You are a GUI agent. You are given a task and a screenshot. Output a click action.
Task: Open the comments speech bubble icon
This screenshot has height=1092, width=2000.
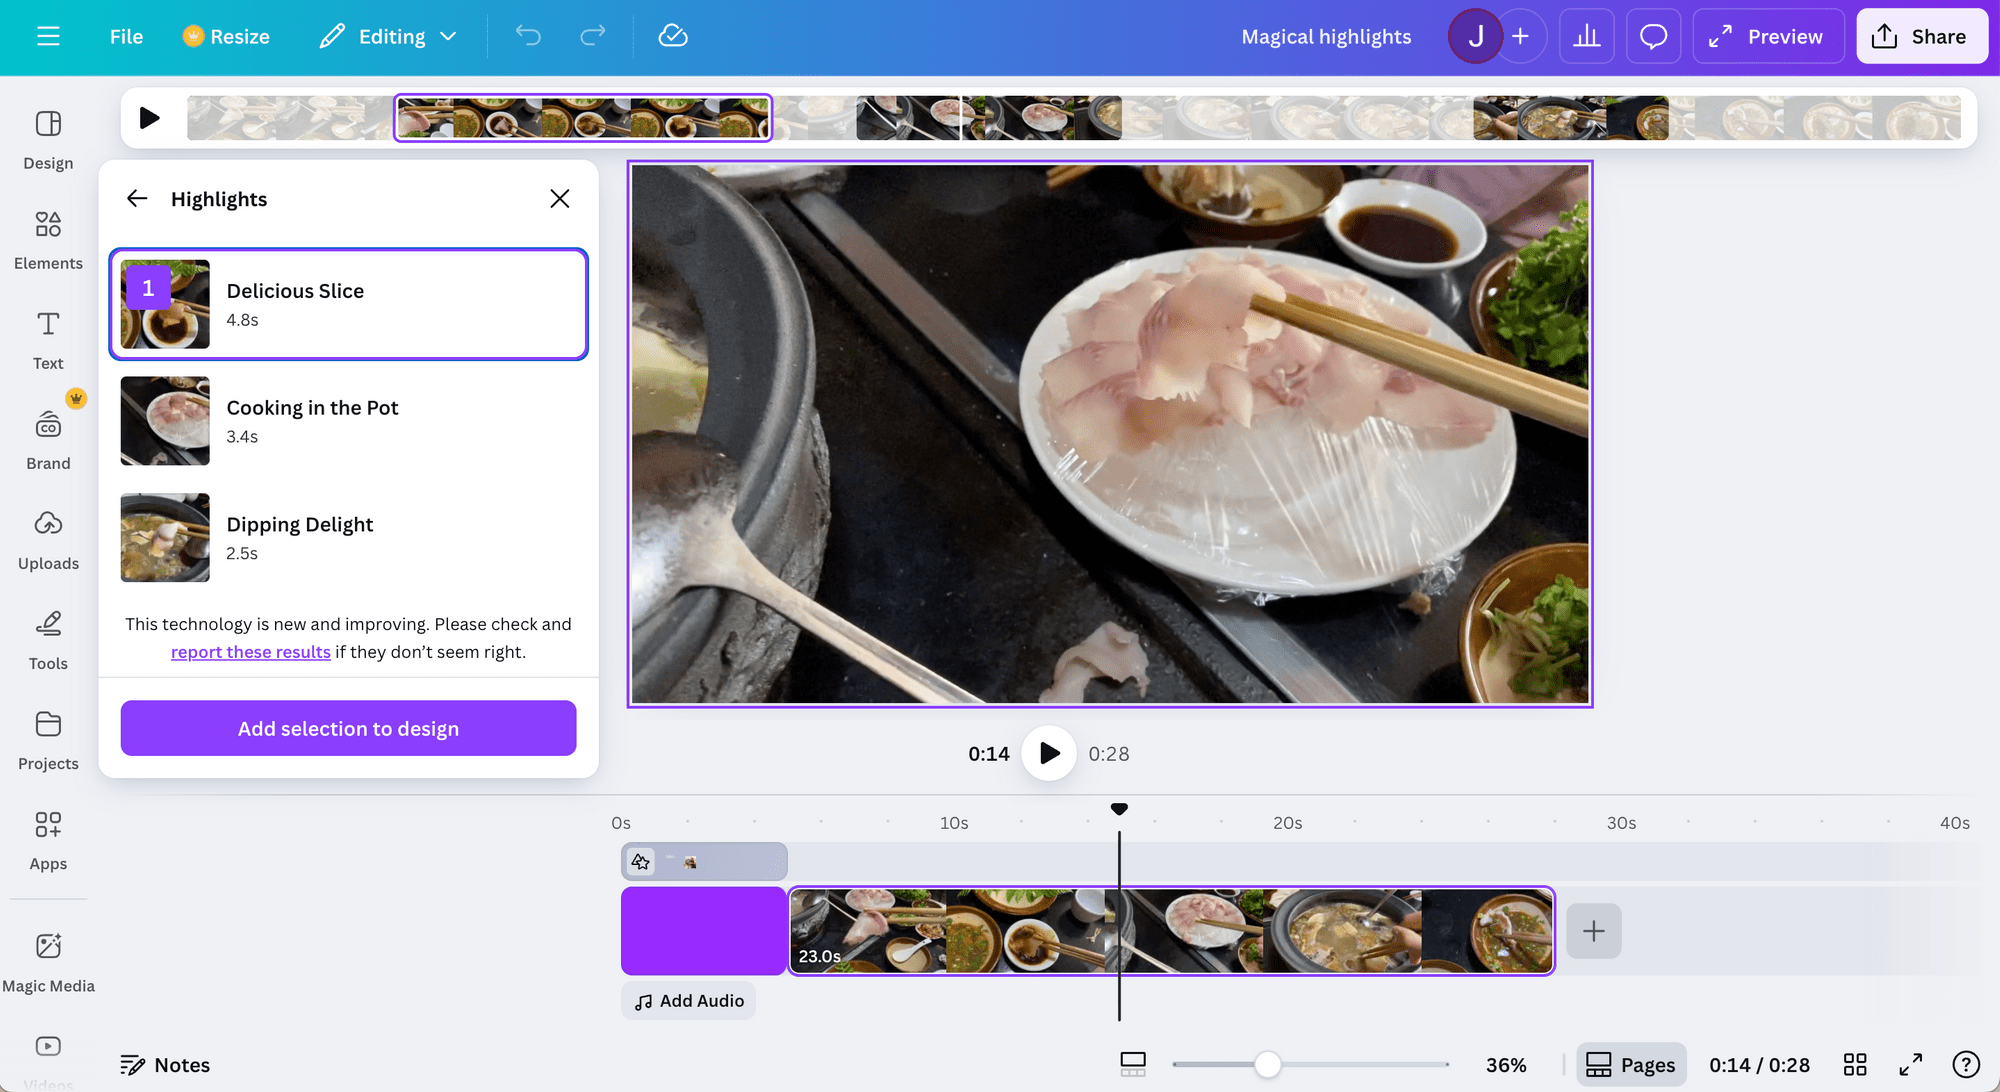click(x=1653, y=36)
